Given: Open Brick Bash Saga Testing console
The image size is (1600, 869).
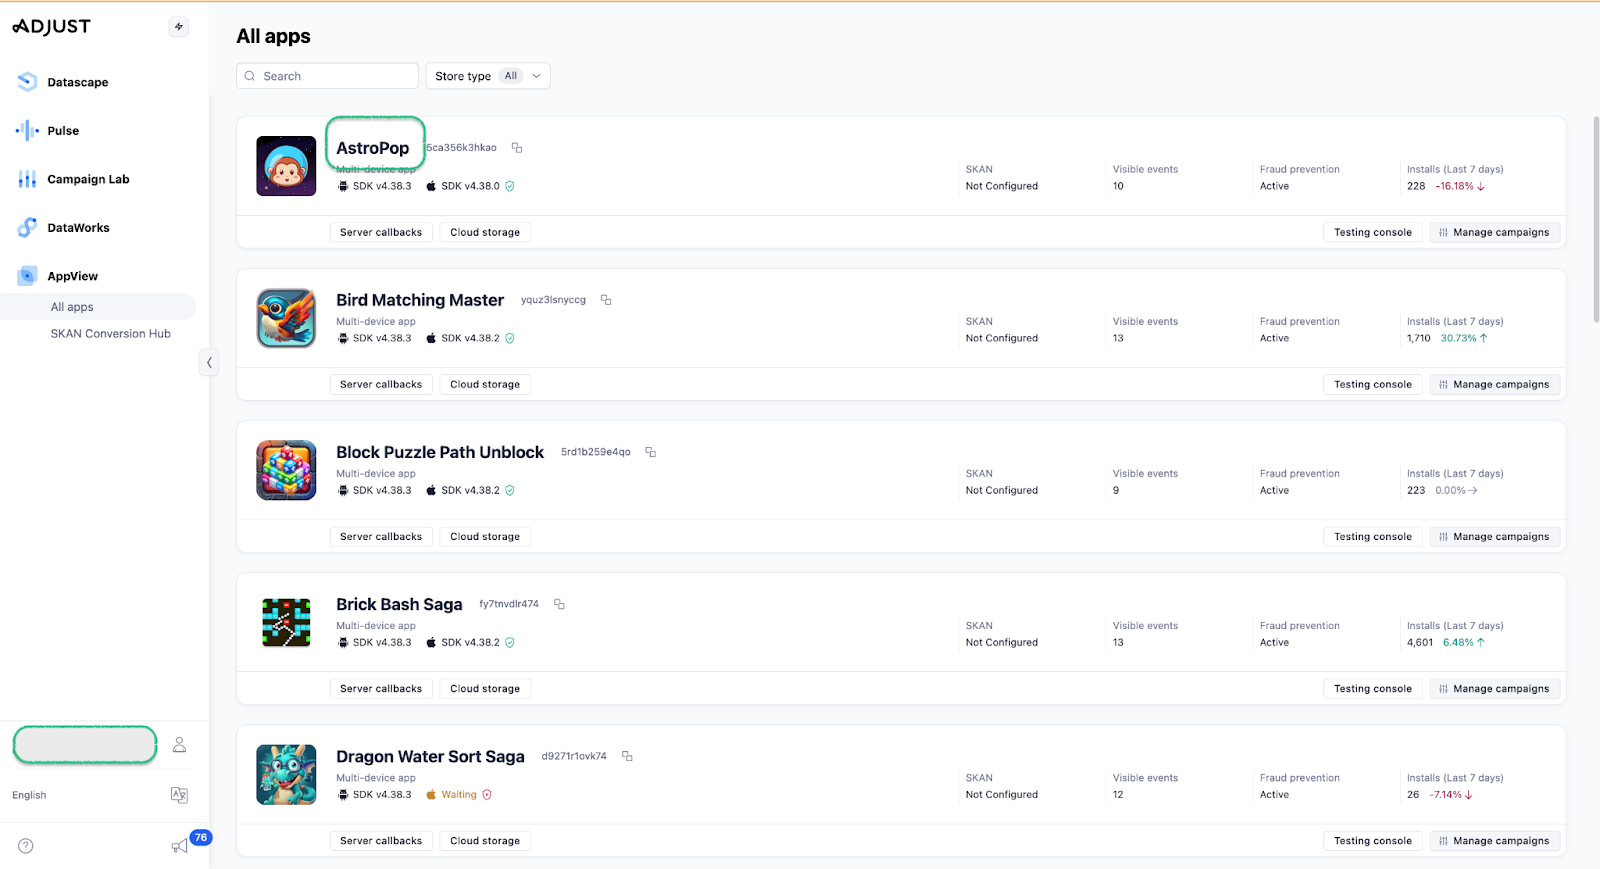Looking at the screenshot, I should coord(1373,688).
